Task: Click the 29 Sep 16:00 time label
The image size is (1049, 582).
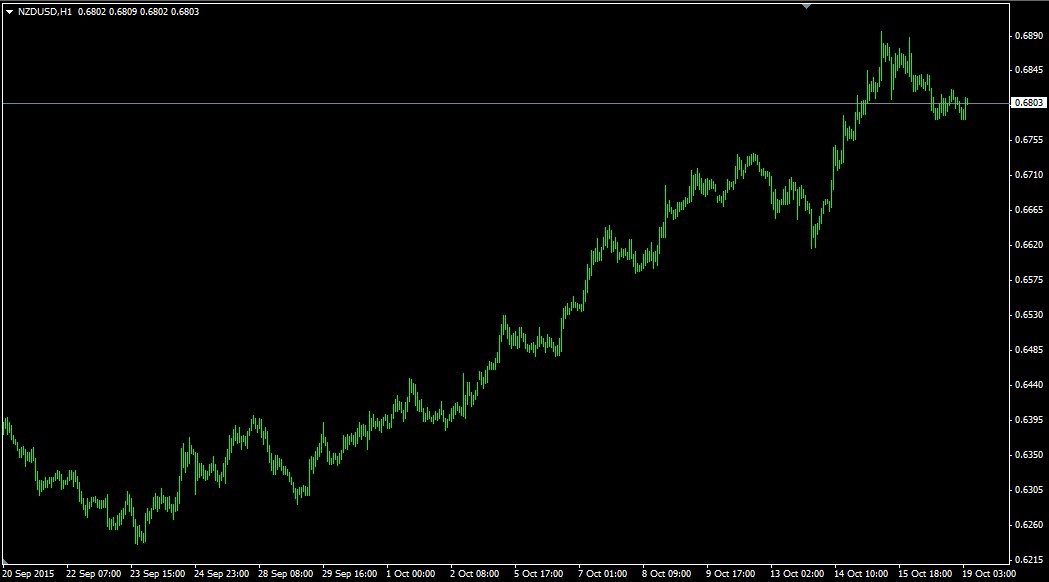Action: [349, 574]
